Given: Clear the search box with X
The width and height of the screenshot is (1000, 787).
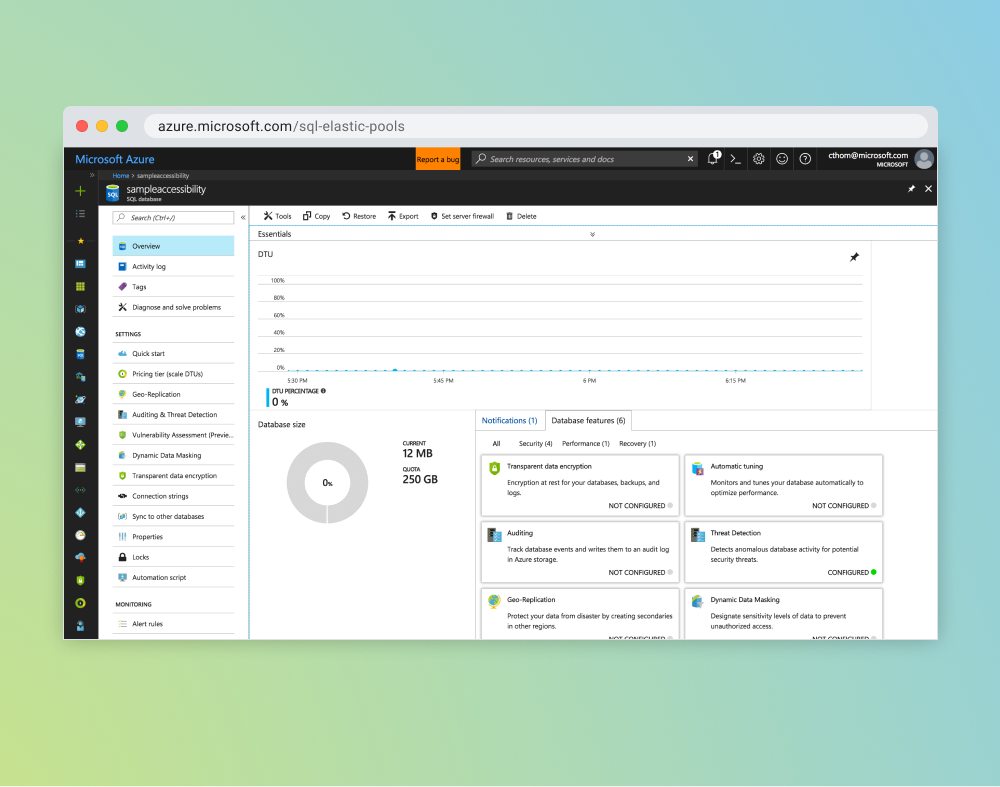Looking at the screenshot, I should (690, 159).
